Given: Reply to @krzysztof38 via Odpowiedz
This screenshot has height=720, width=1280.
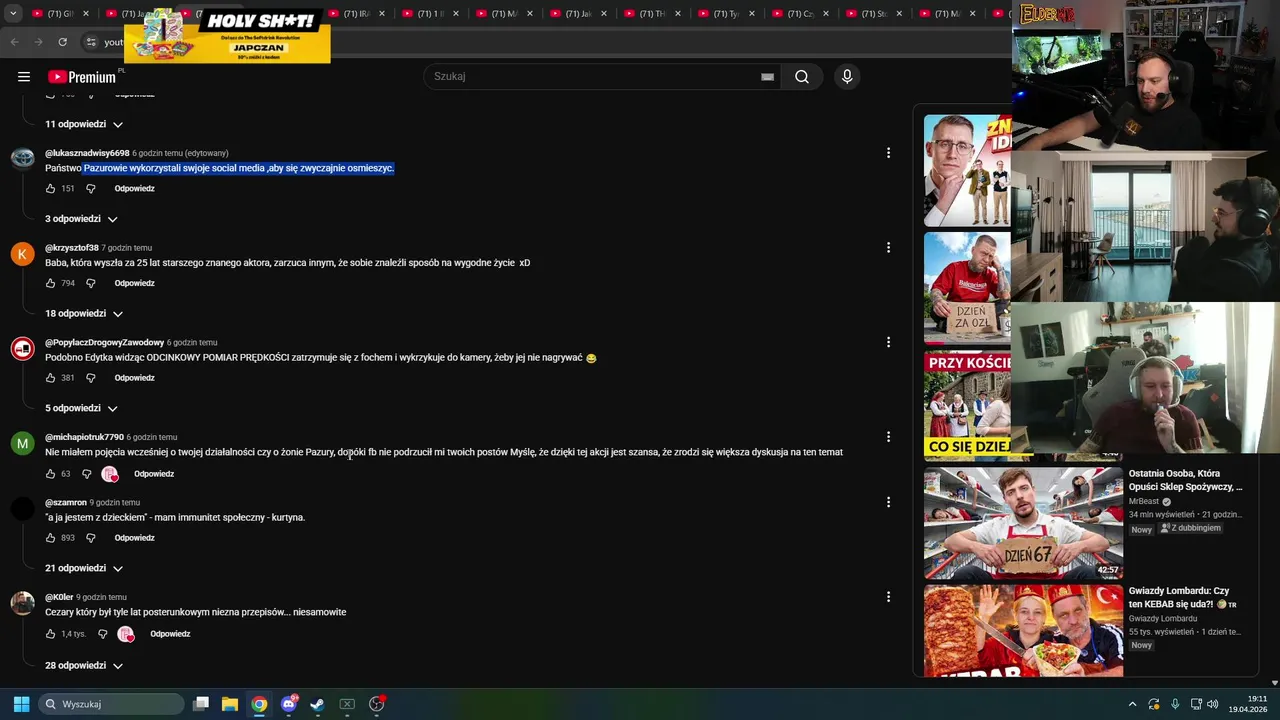Looking at the screenshot, I should click(134, 283).
